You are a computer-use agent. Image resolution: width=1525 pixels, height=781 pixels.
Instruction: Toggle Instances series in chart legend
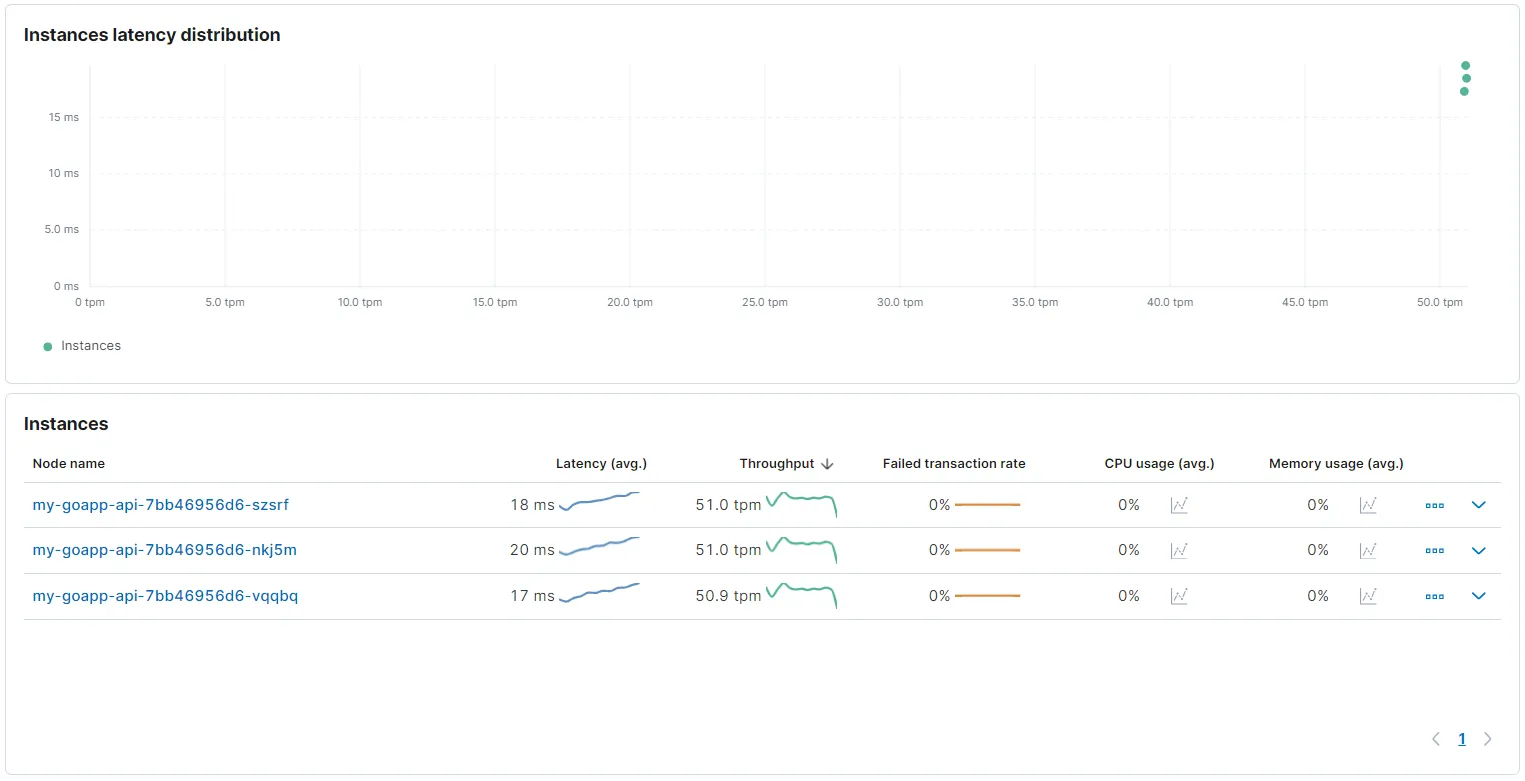[82, 346]
